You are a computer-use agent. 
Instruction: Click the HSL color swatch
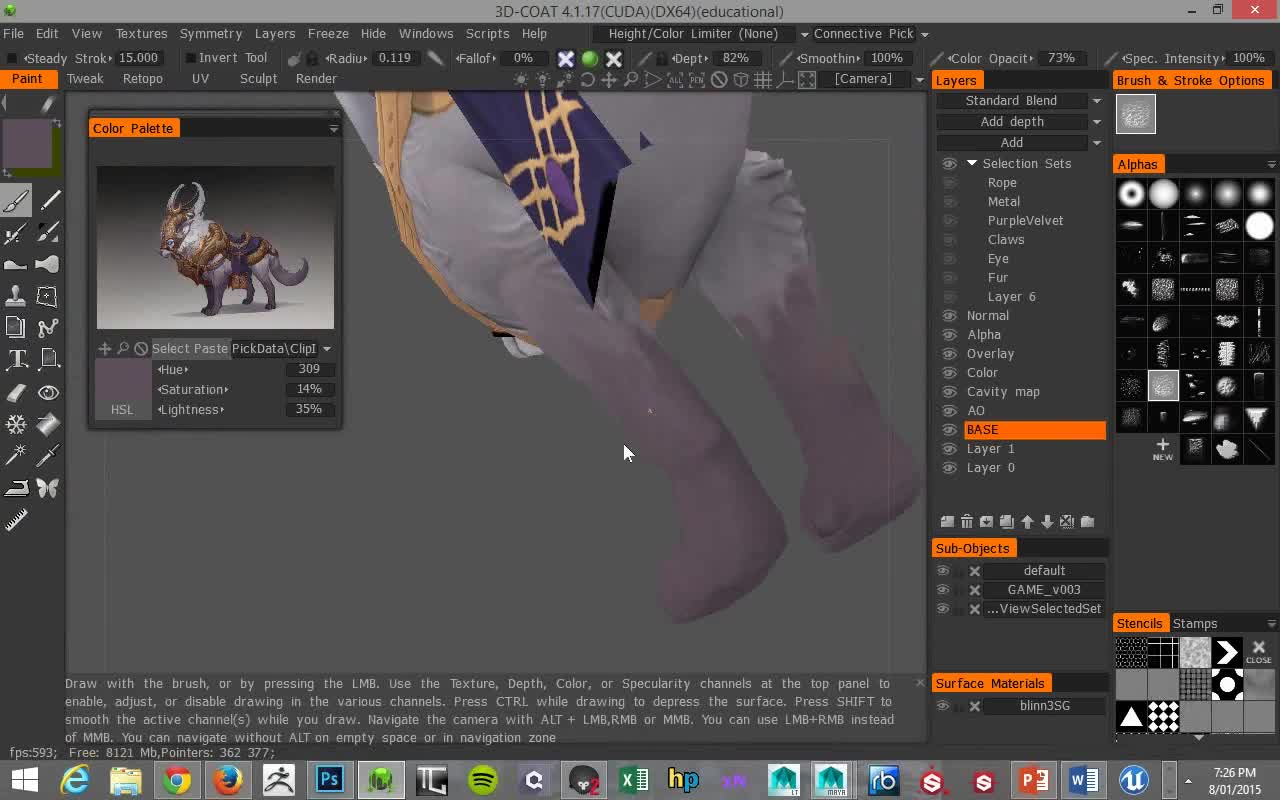click(122, 390)
